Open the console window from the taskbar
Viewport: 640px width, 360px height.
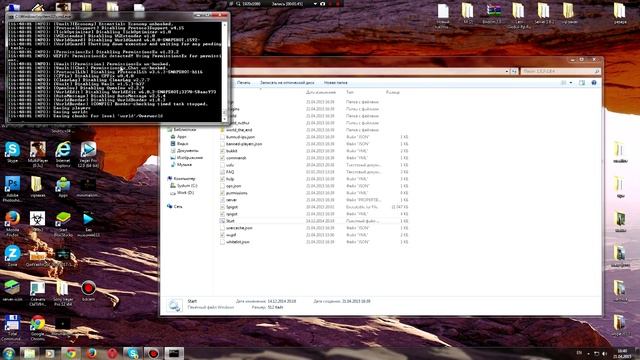coord(174,353)
